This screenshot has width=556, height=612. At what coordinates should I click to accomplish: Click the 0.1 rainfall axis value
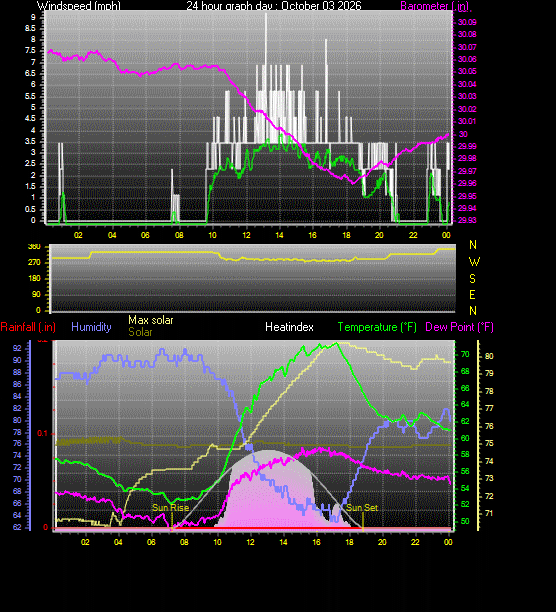point(42,434)
